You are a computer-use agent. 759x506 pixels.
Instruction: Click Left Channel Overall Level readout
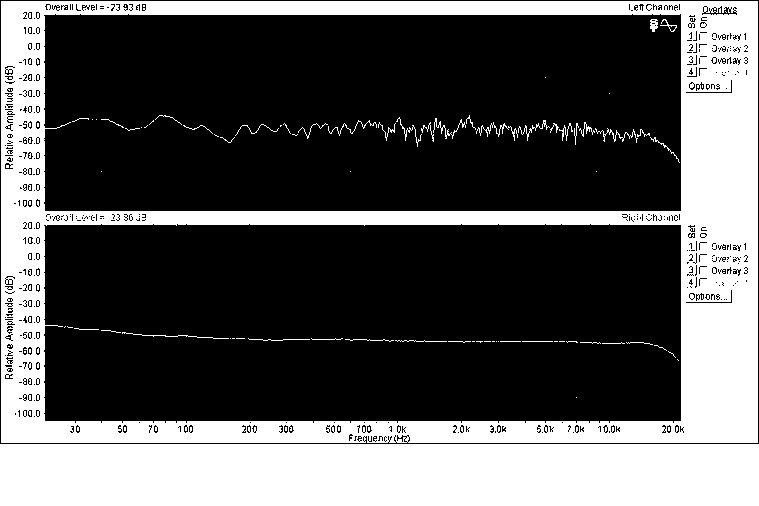[x=96, y=7]
